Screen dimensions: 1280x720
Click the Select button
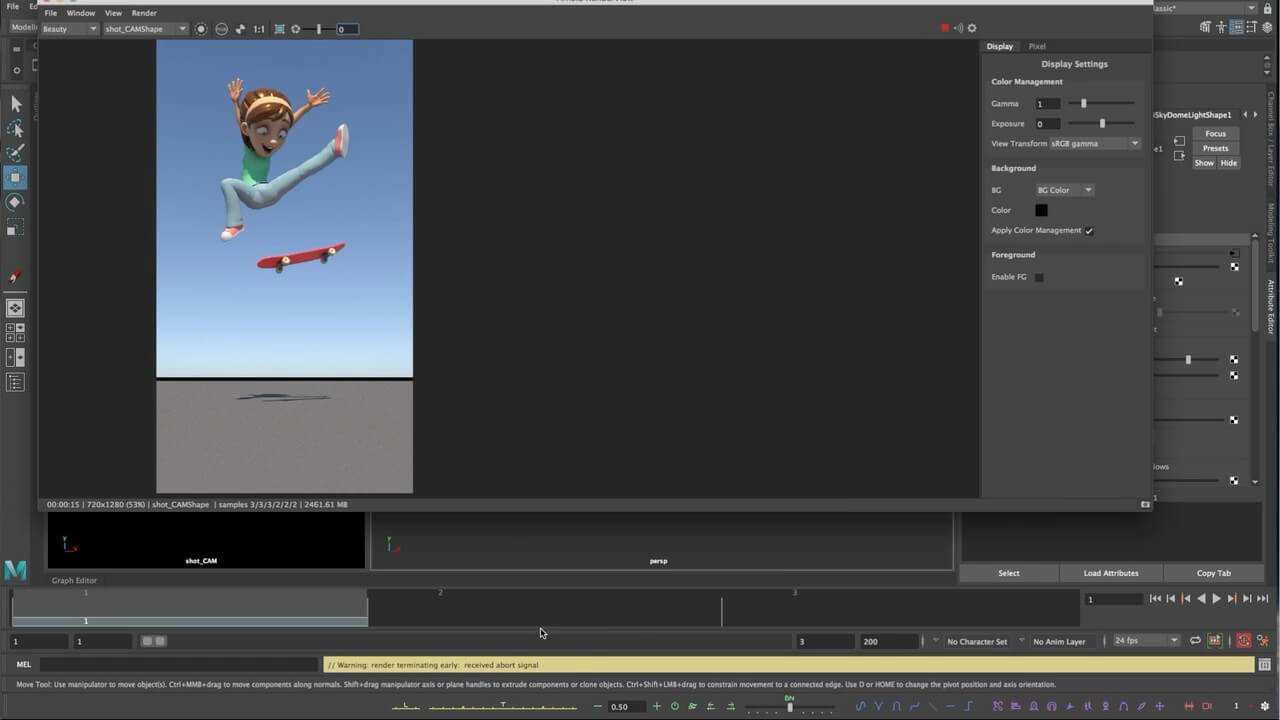tap(1009, 573)
